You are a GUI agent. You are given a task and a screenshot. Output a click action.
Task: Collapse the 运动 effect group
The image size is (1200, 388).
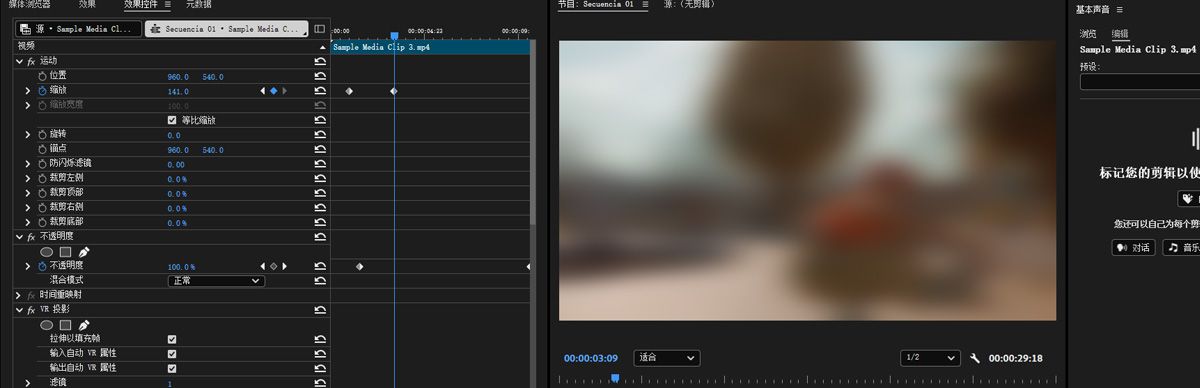[19, 61]
